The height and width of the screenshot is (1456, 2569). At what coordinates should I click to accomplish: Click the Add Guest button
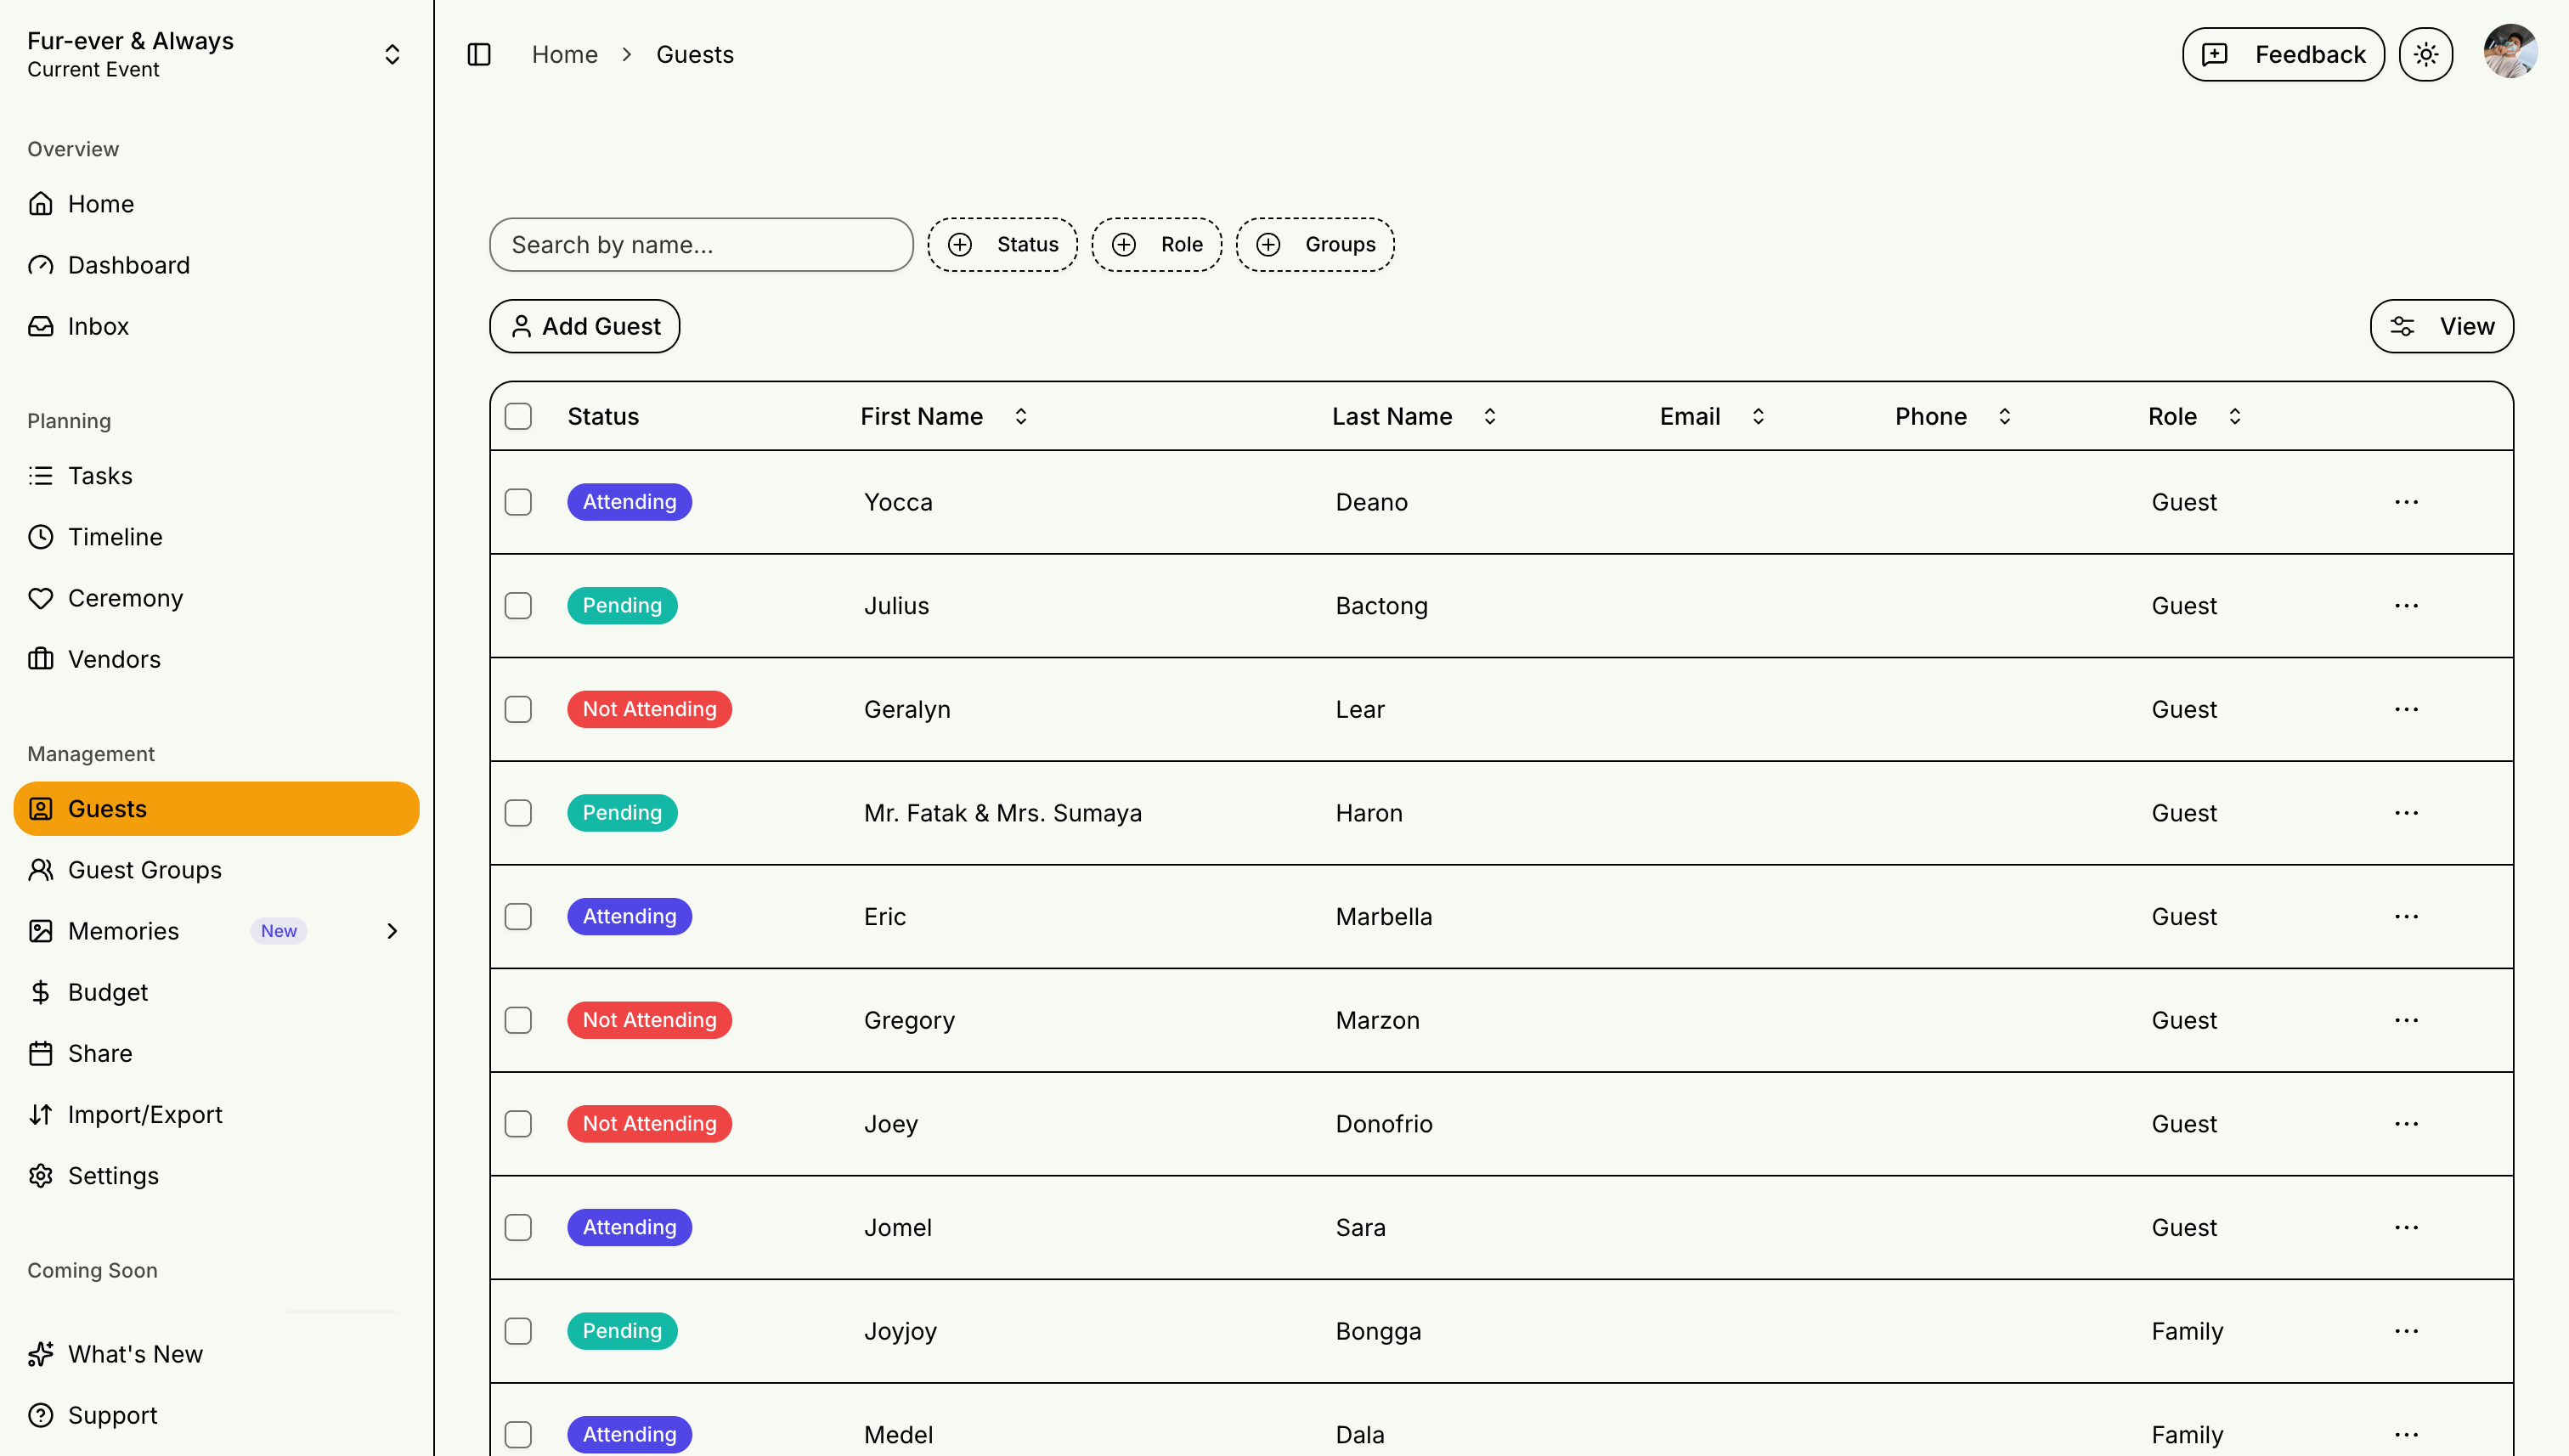(584, 326)
